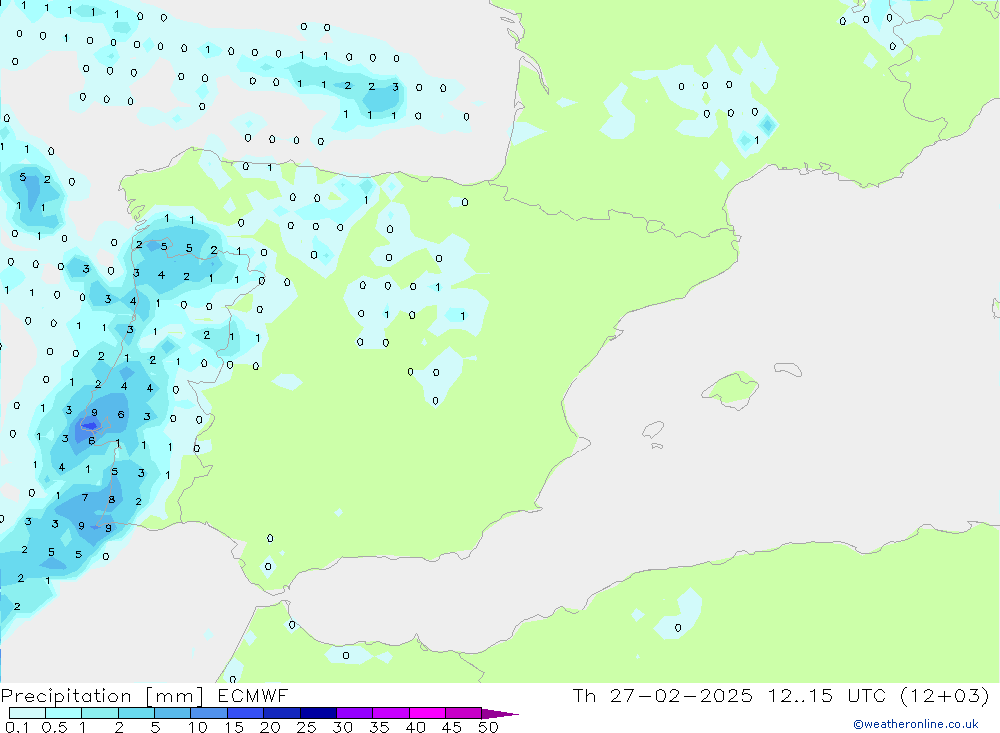This screenshot has width=1000, height=733.
Task: Select the 15–20 mm legend color swatch
Action: pyautogui.click(x=245, y=713)
